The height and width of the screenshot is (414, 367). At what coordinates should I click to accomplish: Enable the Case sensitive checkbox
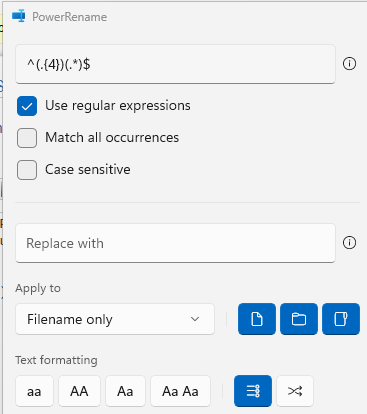tap(27, 170)
